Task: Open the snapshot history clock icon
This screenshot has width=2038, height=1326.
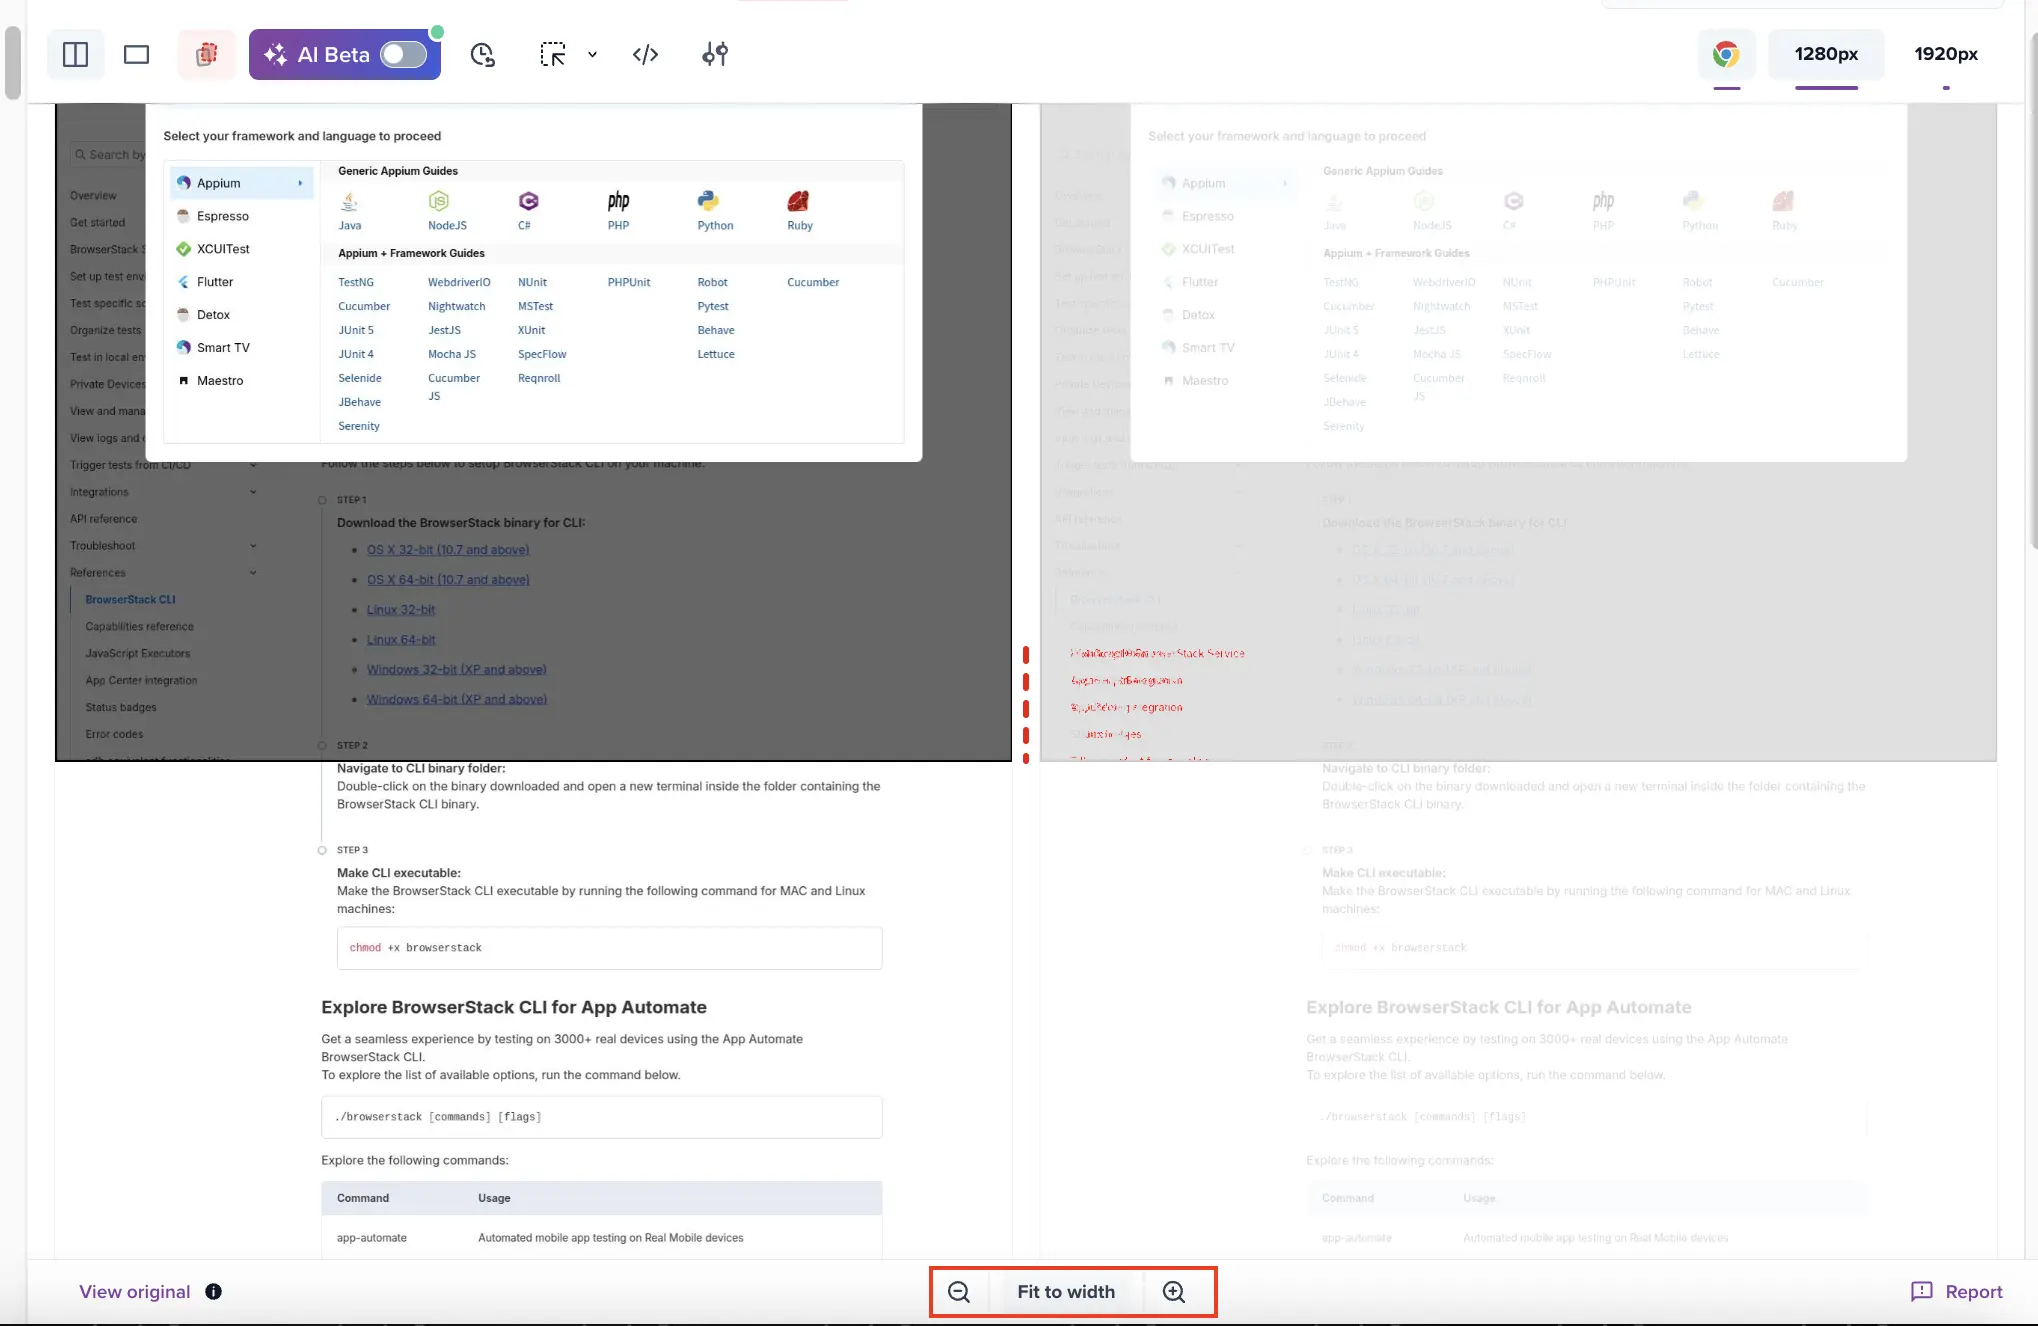Action: (x=483, y=54)
